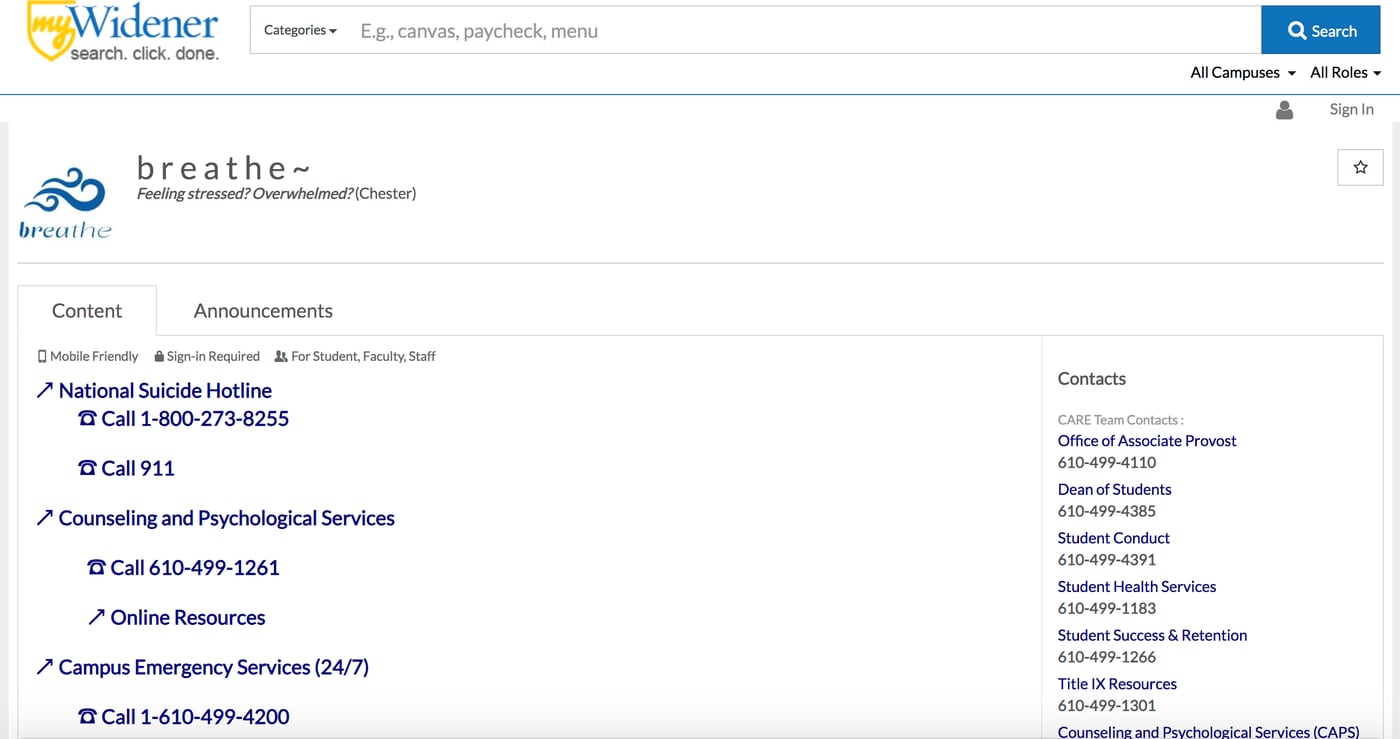Click the user profile silhouette icon
This screenshot has height=739, width=1400.
tap(1285, 110)
